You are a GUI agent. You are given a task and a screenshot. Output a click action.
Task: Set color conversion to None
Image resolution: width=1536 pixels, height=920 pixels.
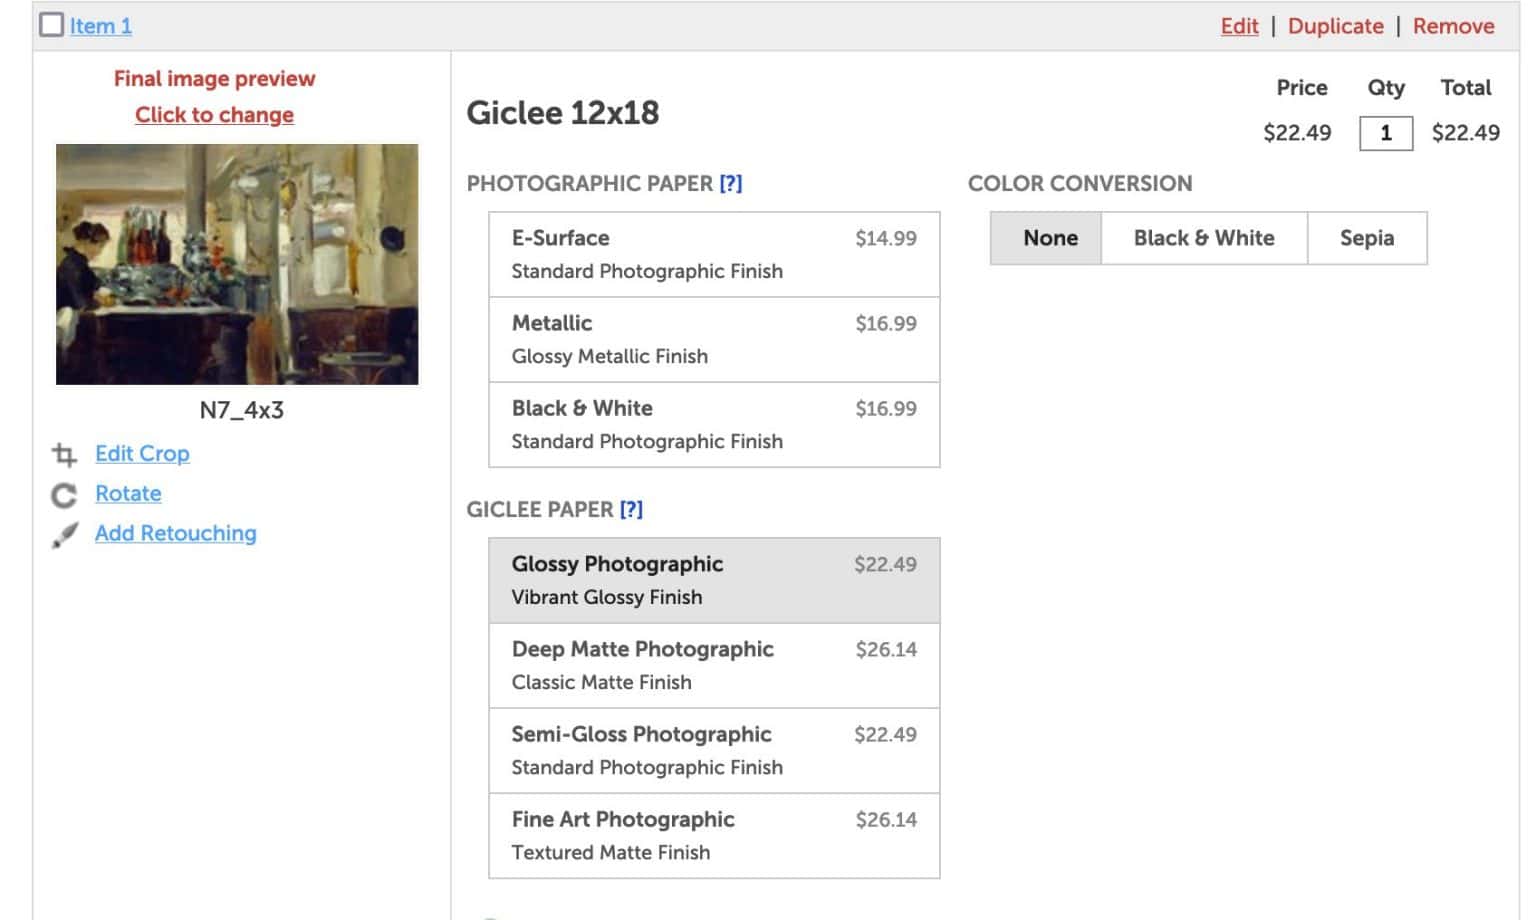click(x=1049, y=238)
